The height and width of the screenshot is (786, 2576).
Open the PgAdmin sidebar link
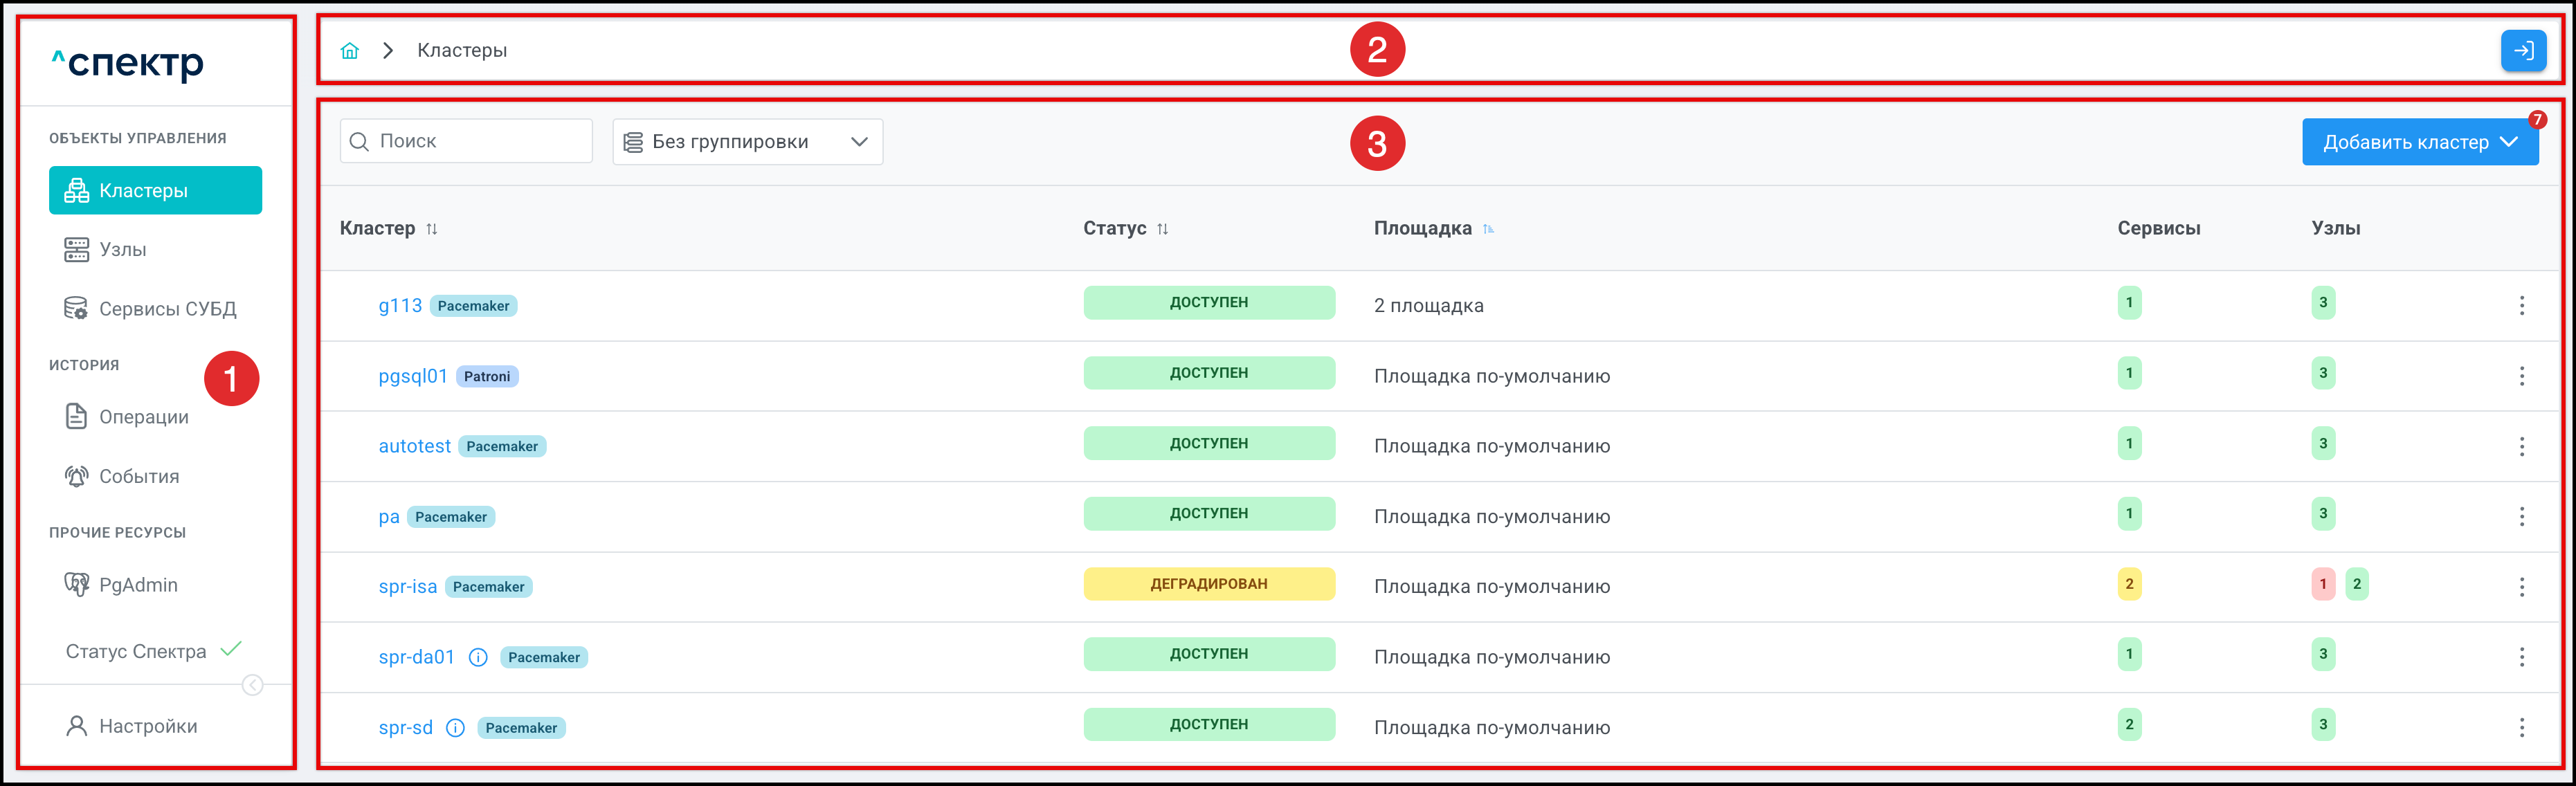point(138,585)
